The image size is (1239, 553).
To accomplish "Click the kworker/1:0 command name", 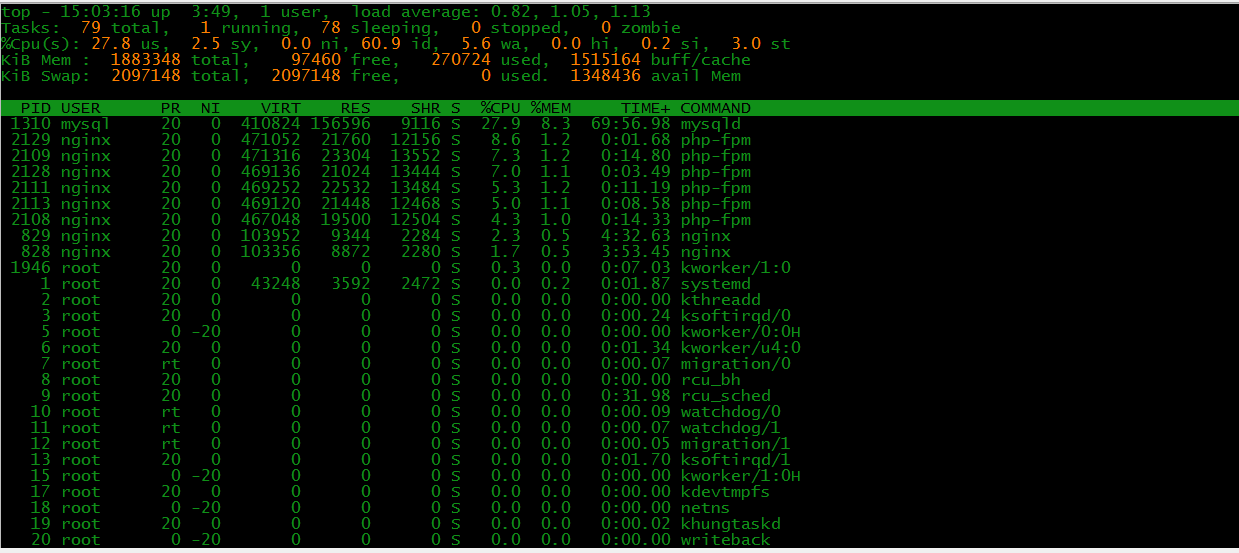I will click(x=735, y=268).
